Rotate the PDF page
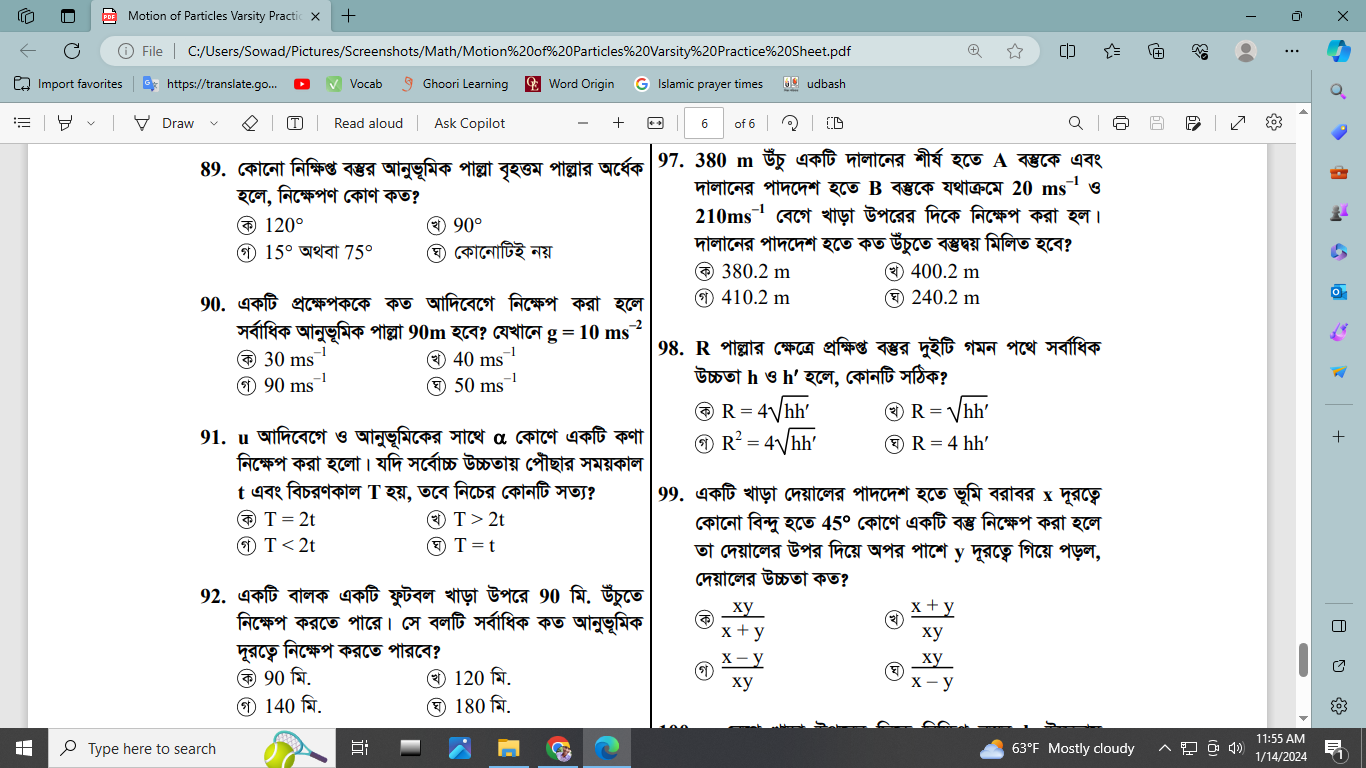Image resolution: width=1366 pixels, height=768 pixels. [x=790, y=123]
